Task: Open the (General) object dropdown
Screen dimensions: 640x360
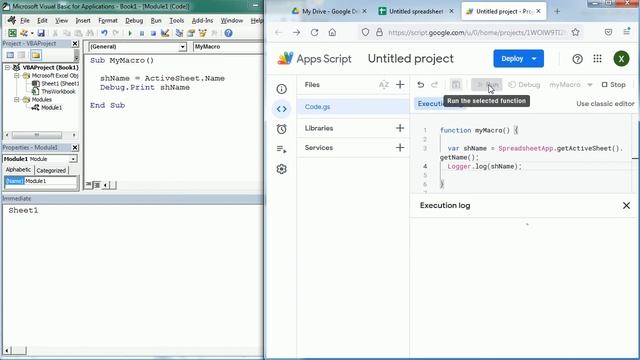Action: tap(182, 47)
